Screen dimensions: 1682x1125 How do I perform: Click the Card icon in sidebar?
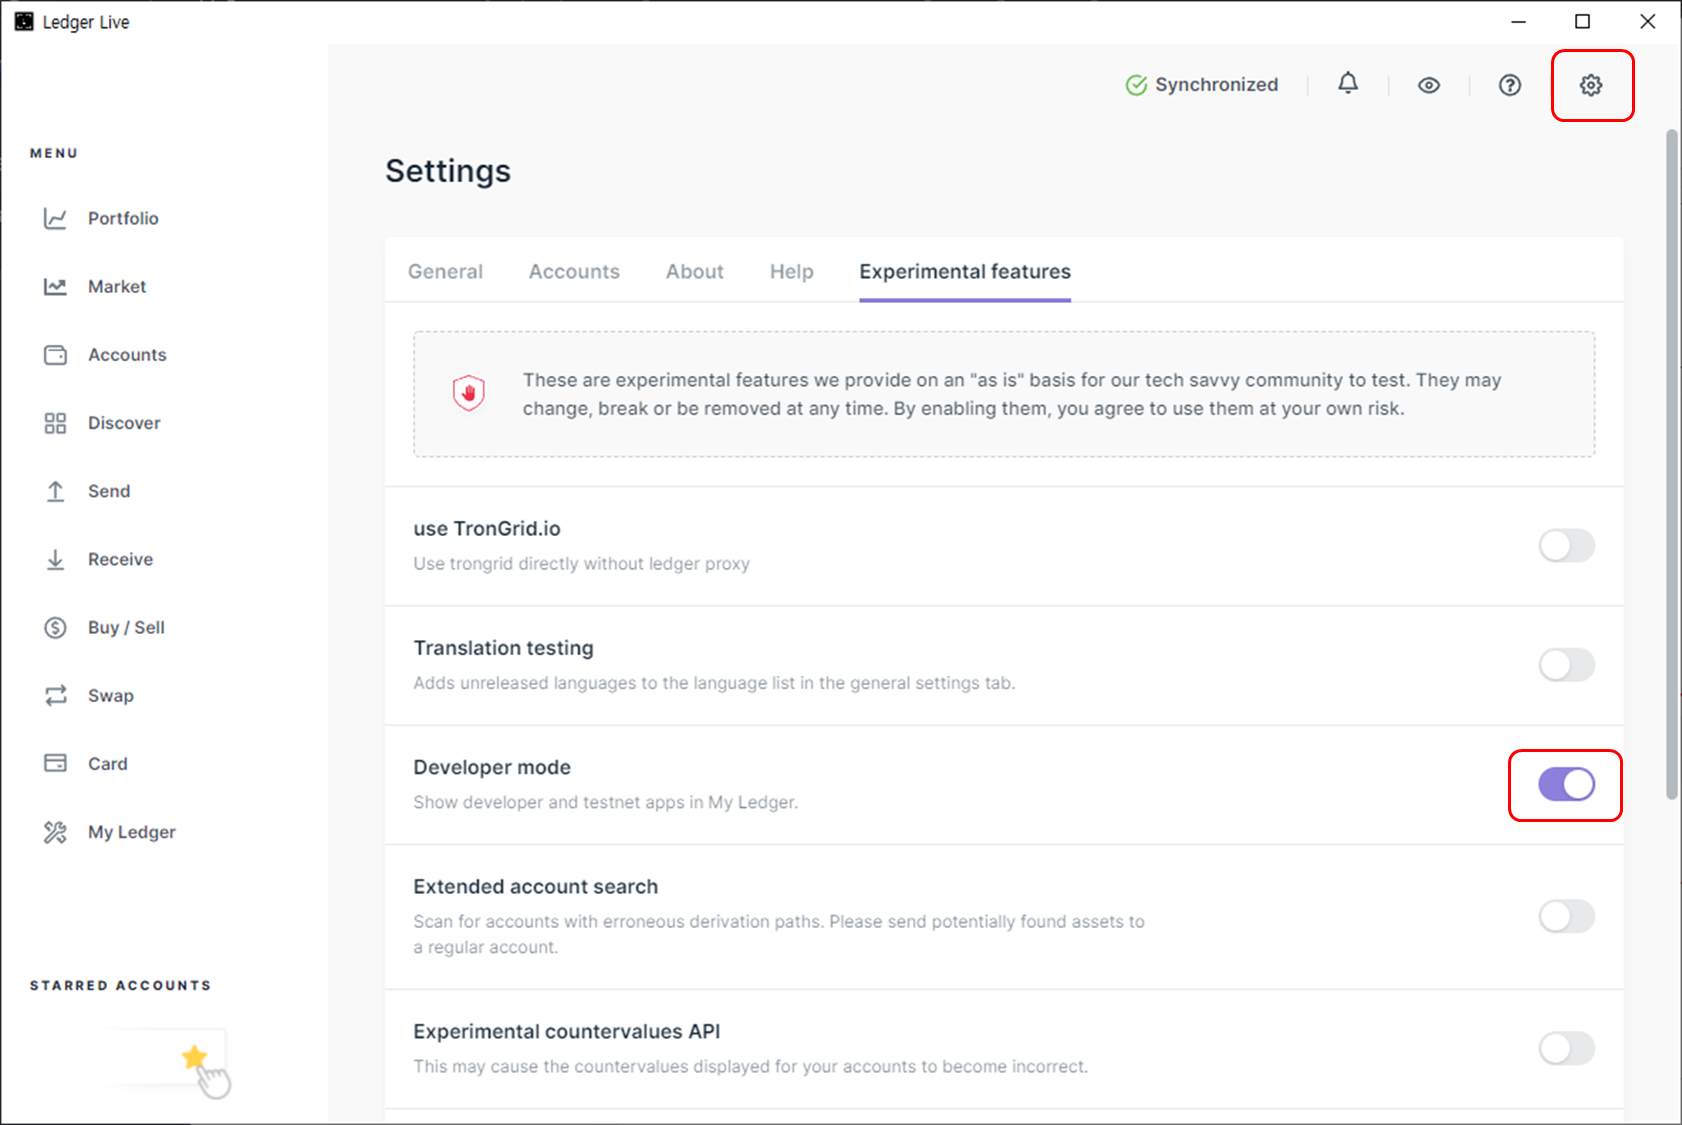55,763
